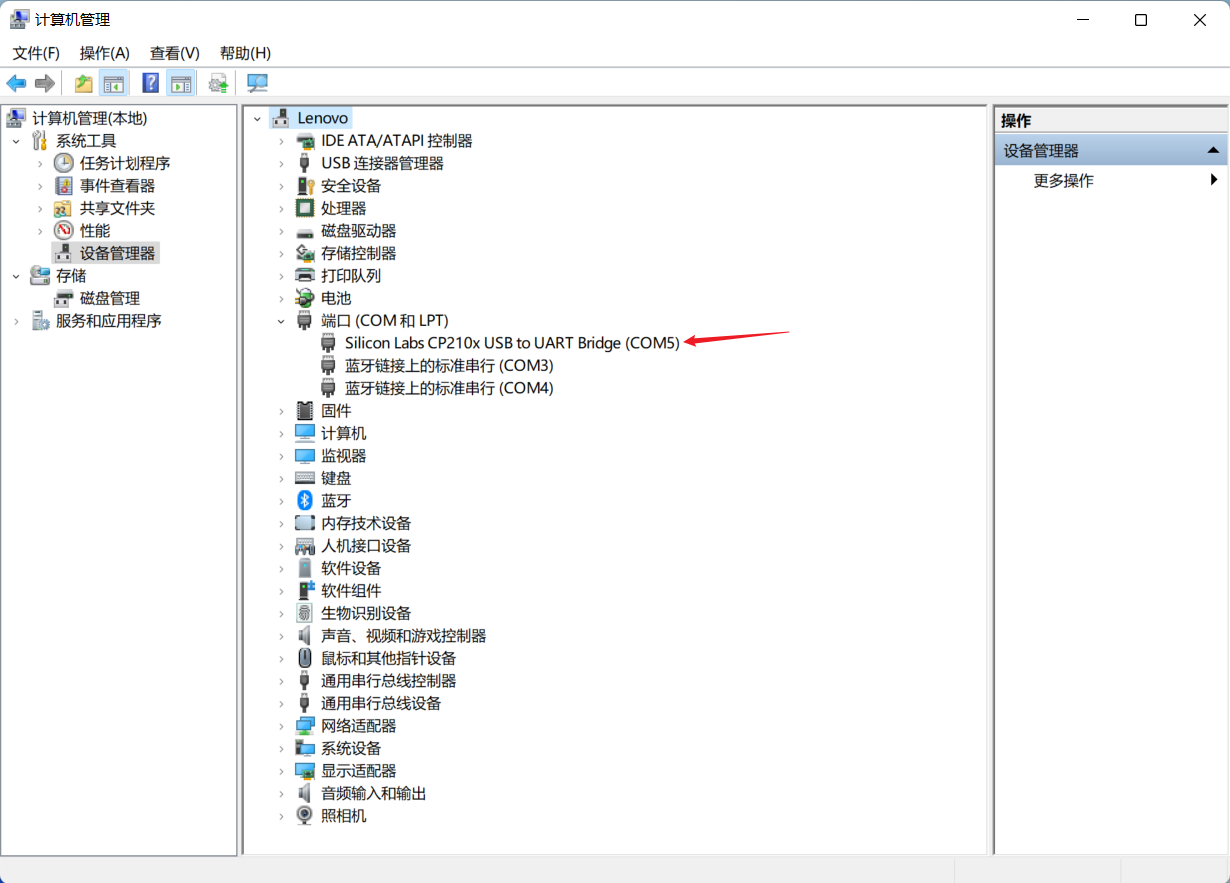Image resolution: width=1230 pixels, height=883 pixels.
Task: Click the 任务计划程序 clock icon
Action: click(63, 163)
